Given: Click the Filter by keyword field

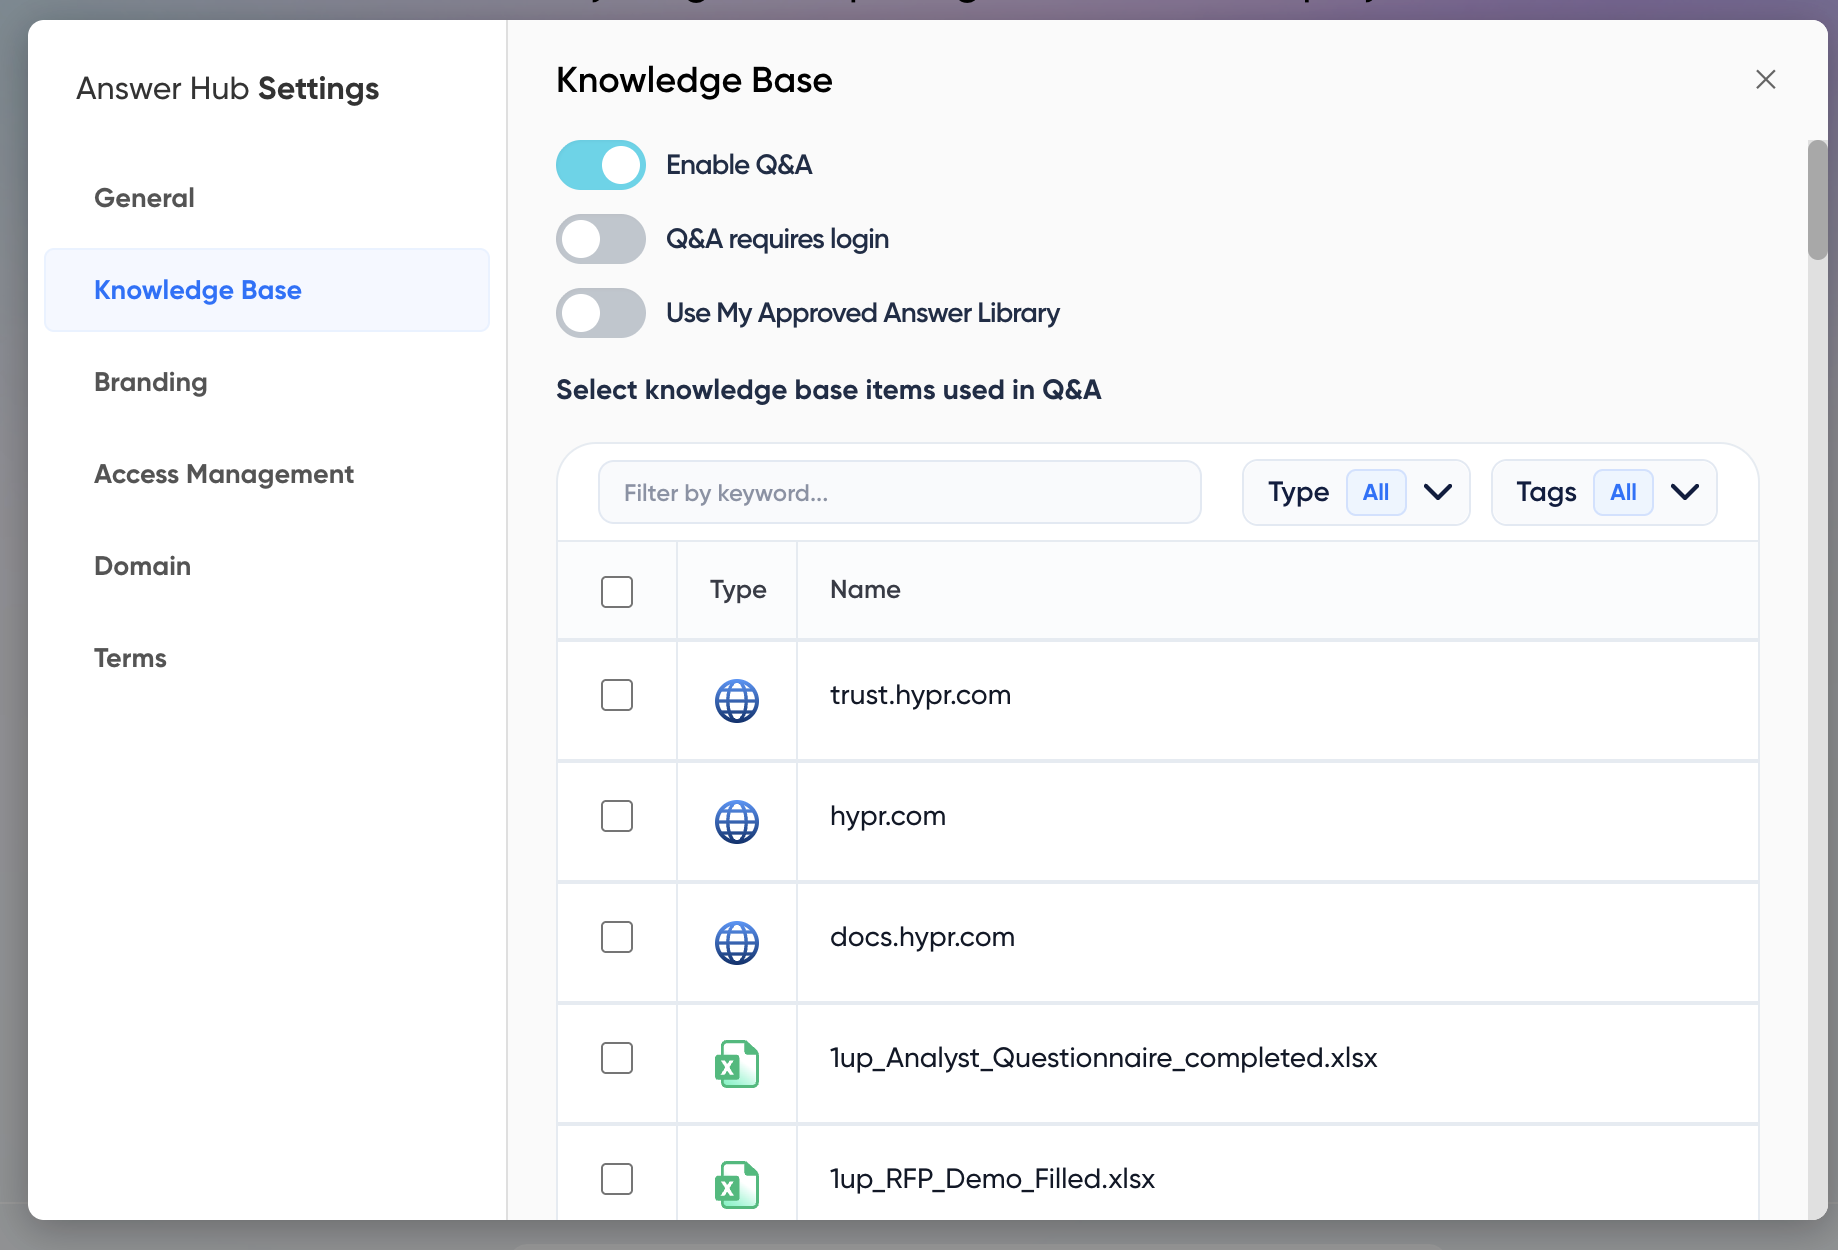Looking at the screenshot, I should tap(899, 492).
